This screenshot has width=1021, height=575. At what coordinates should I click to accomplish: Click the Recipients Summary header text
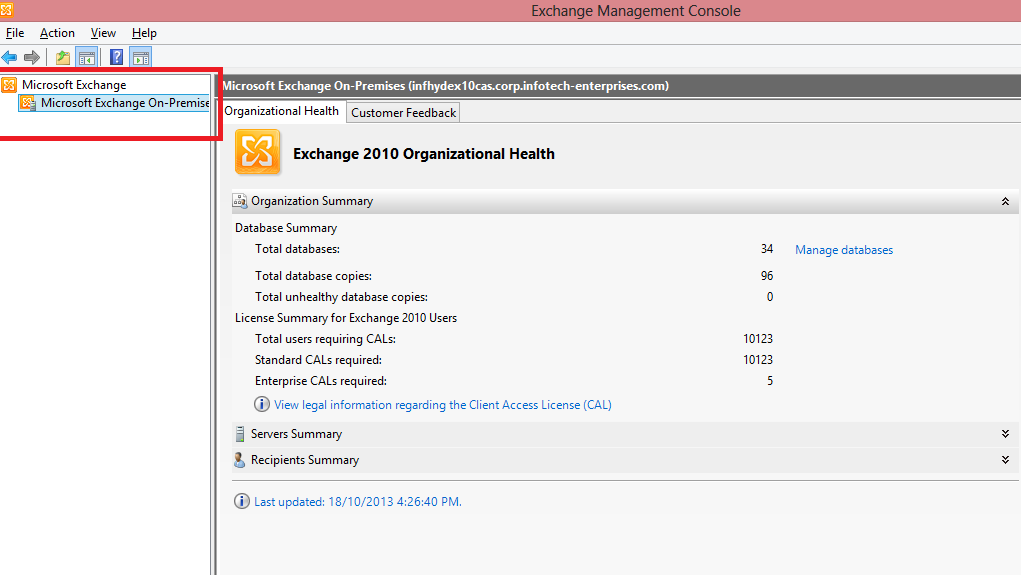(x=305, y=460)
